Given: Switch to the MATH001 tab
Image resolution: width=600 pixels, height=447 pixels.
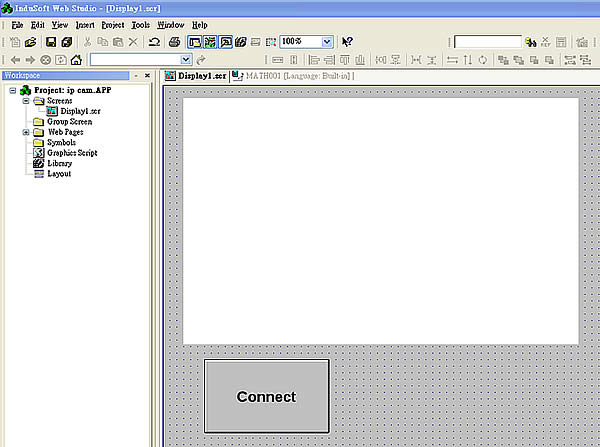Looking at the screenshot, I should [296, 76].
